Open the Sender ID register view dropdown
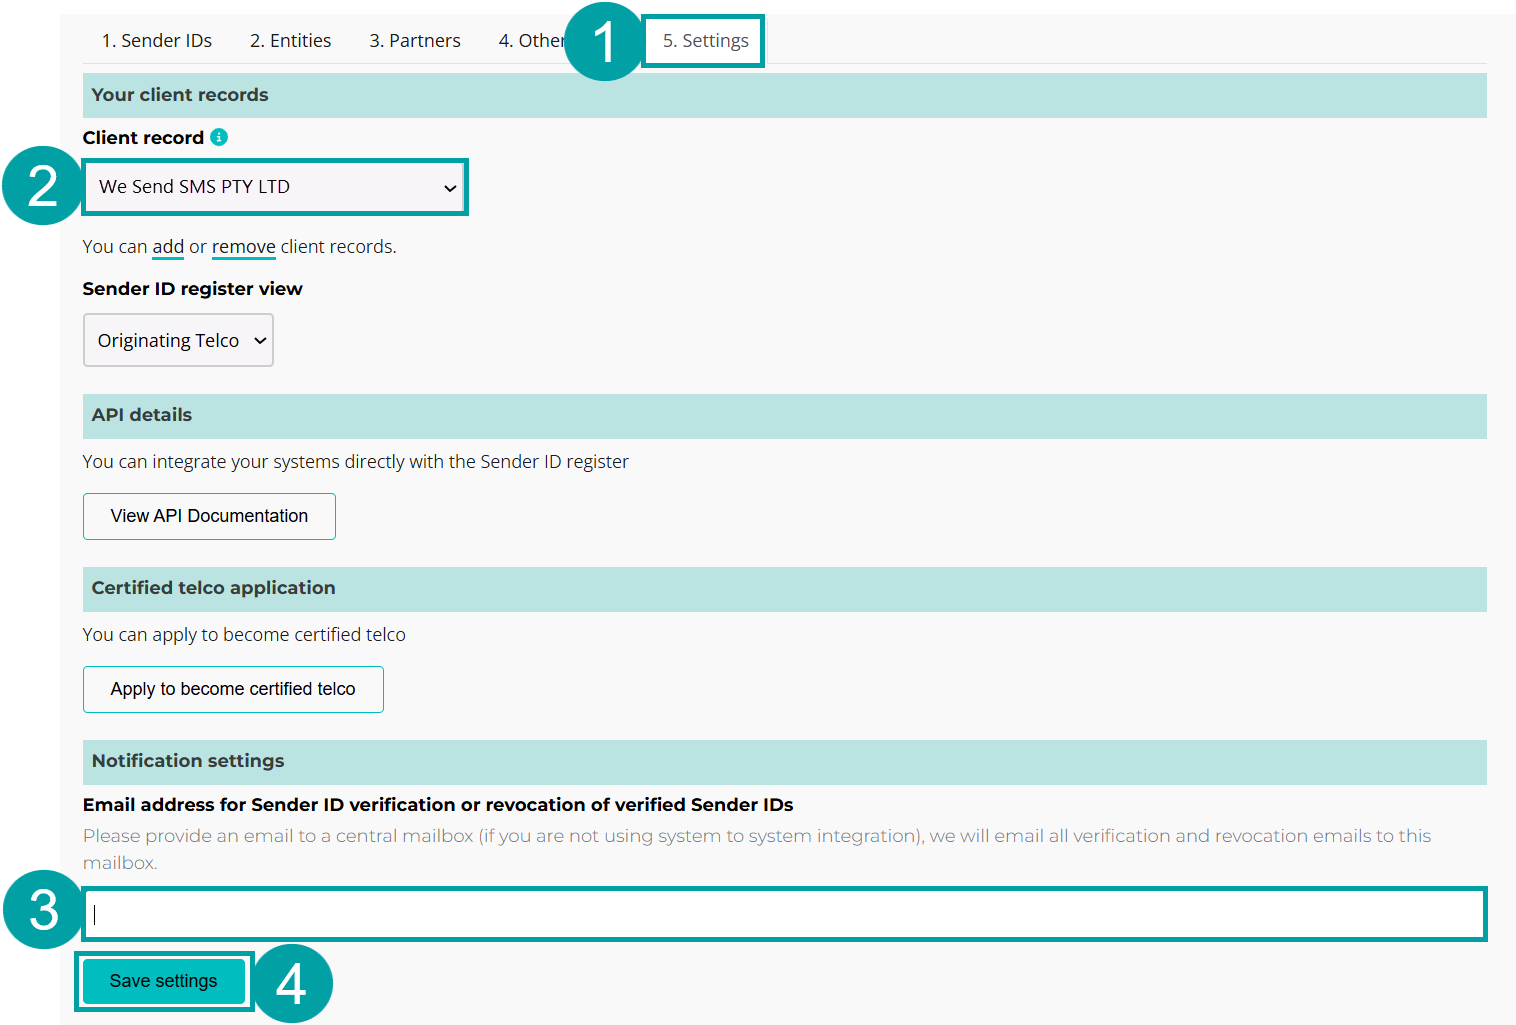The image size is (1516, 1025). pyautogui.click(x=178, y=340)
